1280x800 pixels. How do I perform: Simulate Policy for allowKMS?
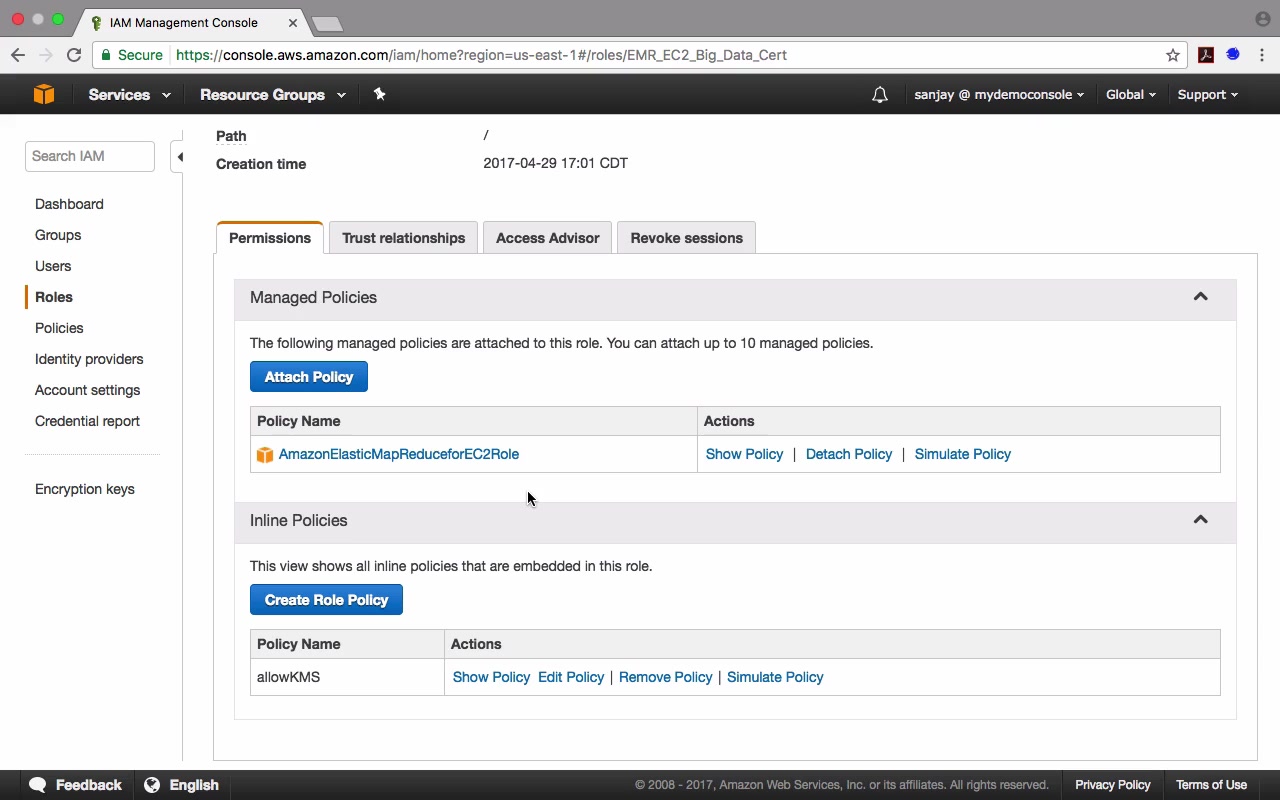[x=775, y=677]
